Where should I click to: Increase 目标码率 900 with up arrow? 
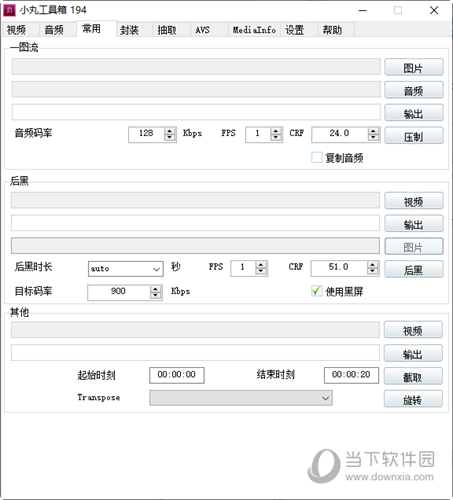pos(155,289)
